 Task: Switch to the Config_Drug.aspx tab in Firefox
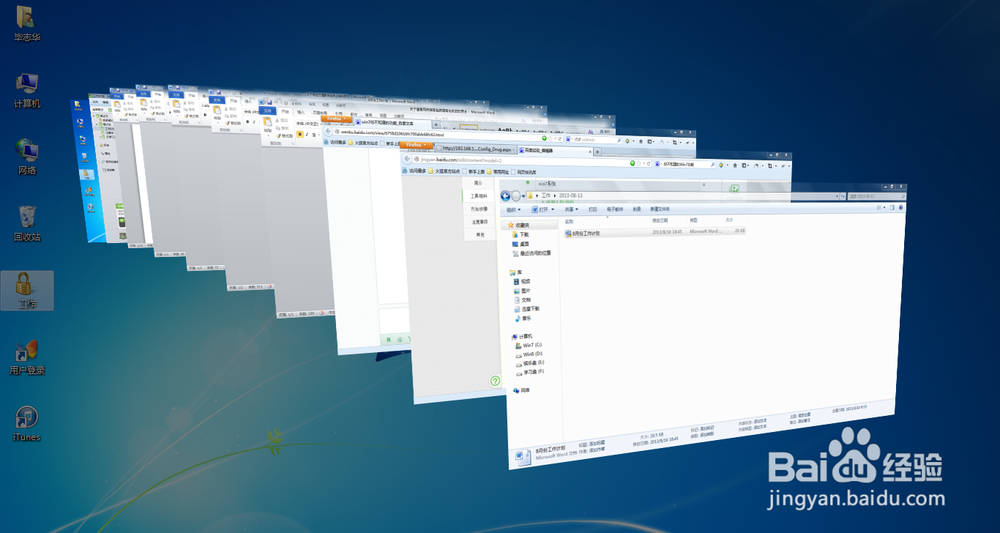coord(476,149)
